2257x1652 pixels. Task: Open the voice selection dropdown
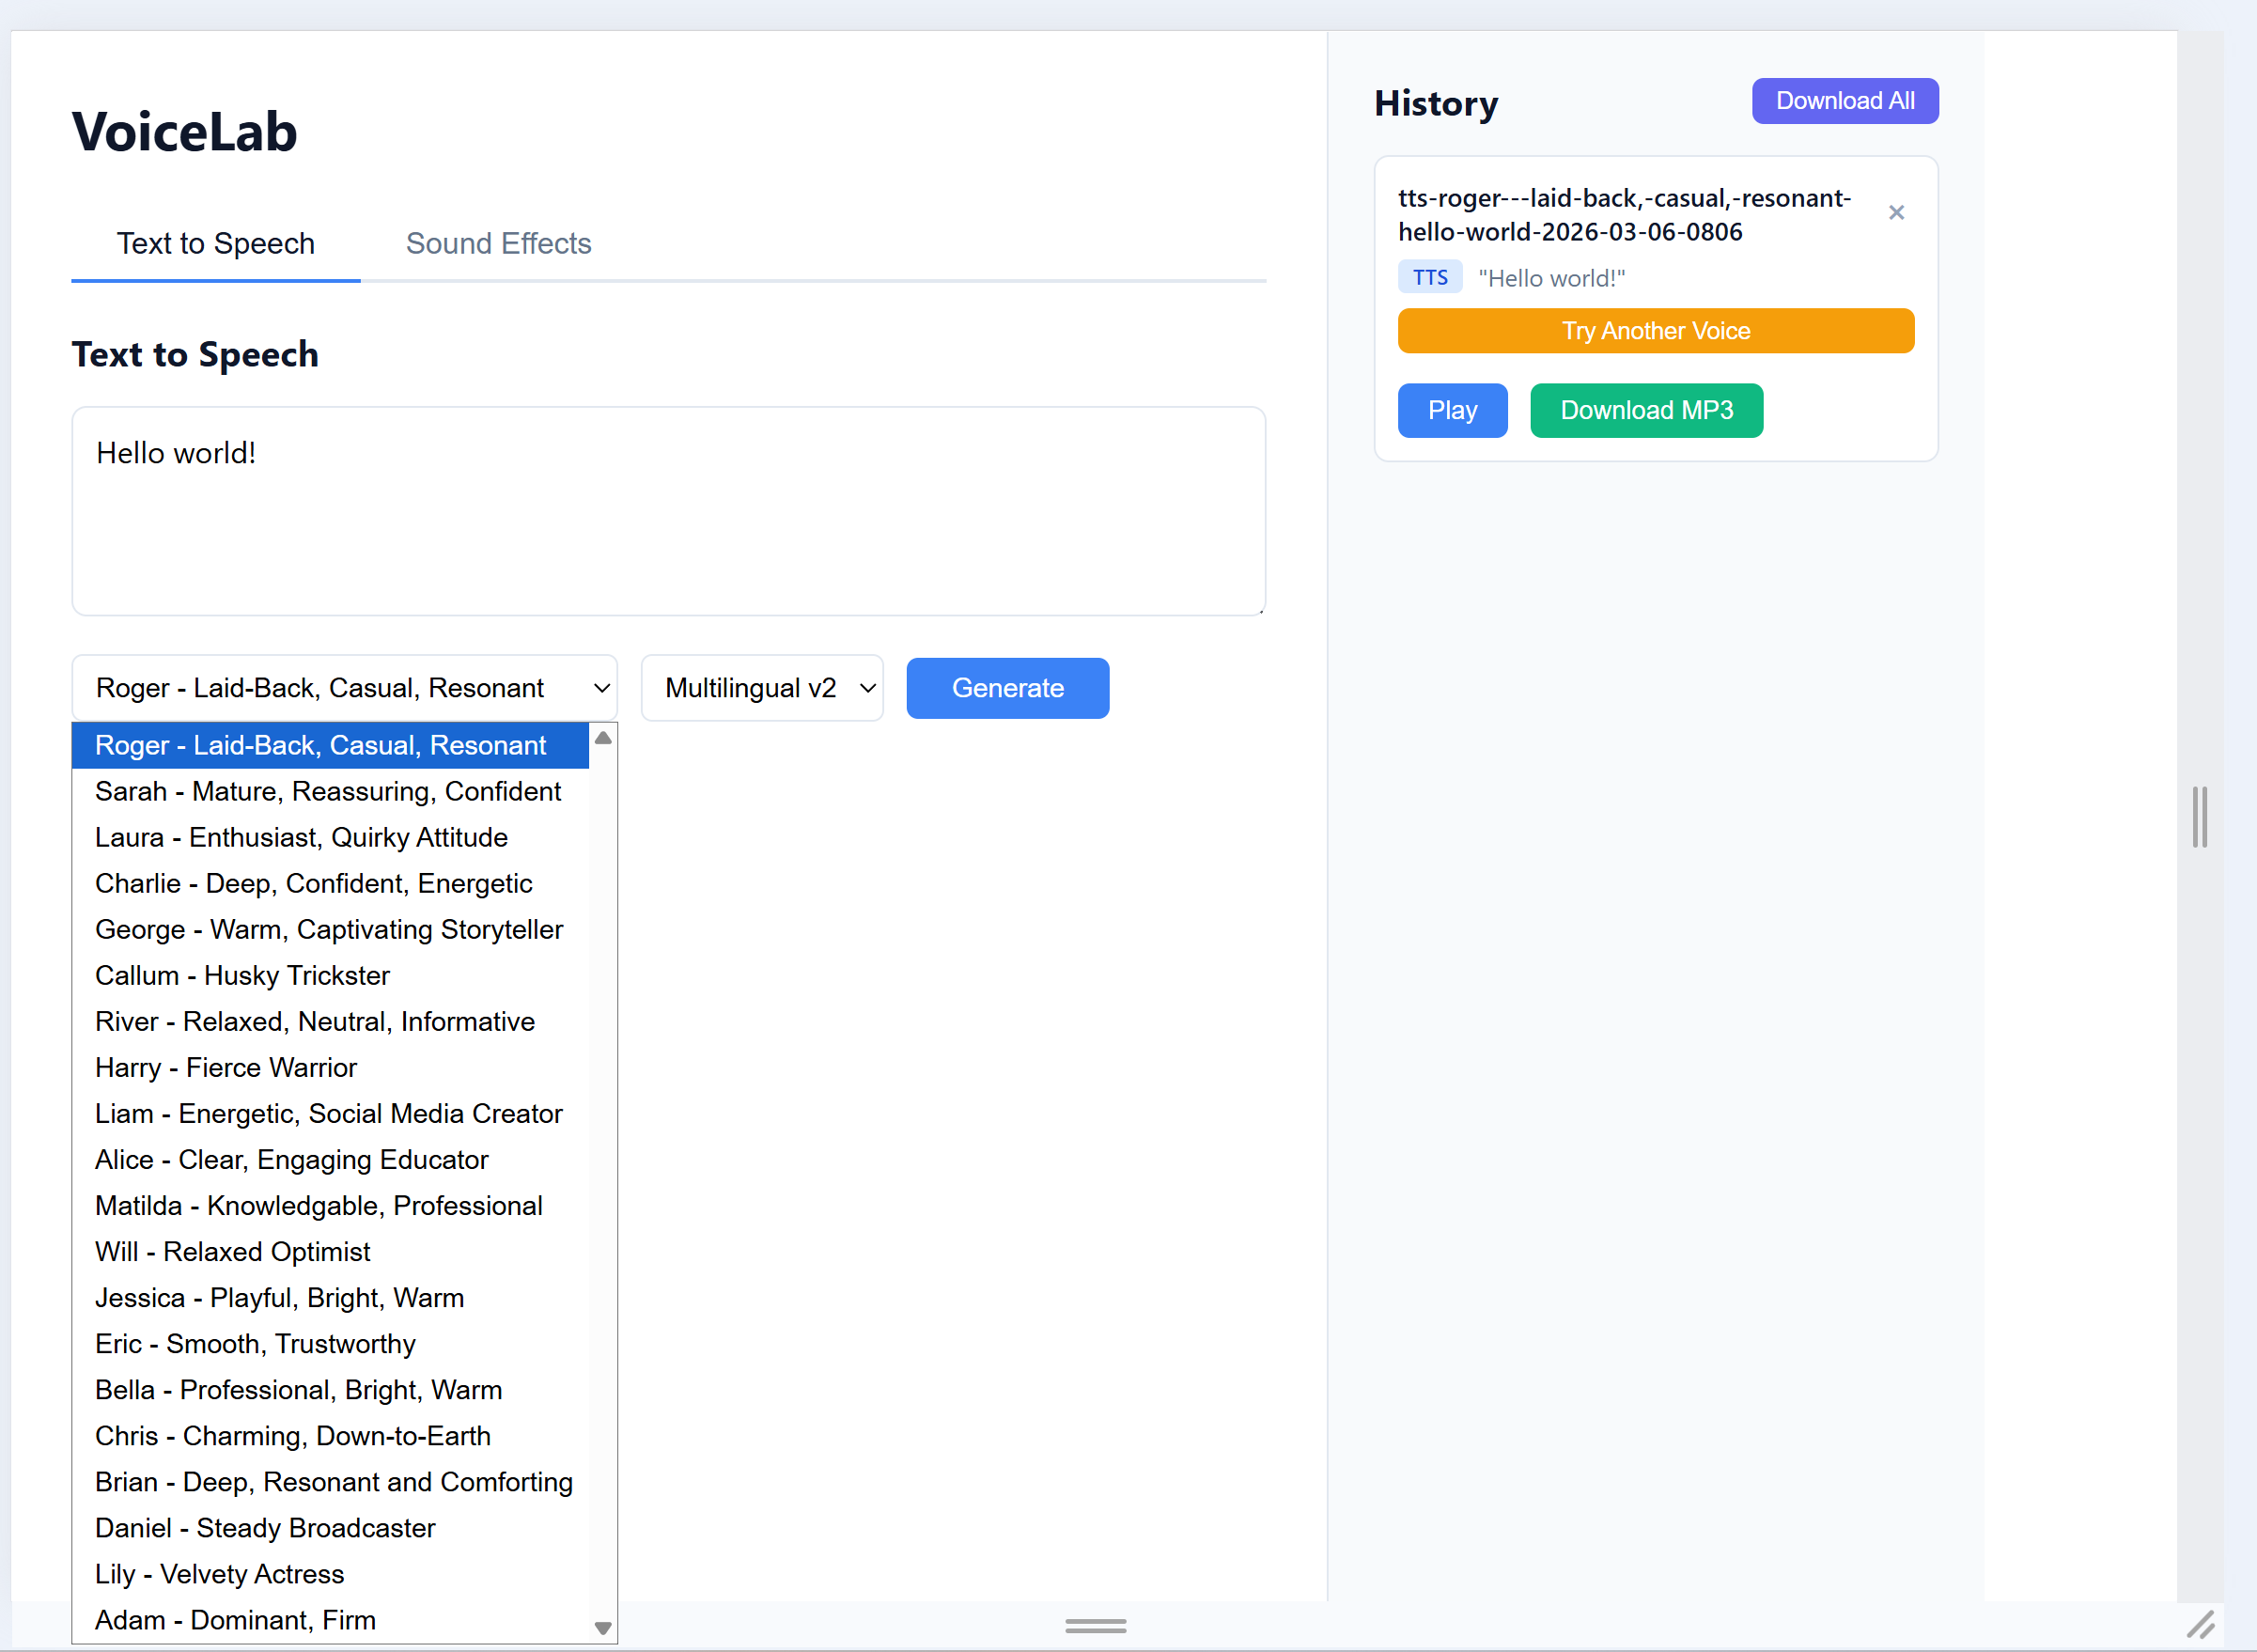pos(344,688)
